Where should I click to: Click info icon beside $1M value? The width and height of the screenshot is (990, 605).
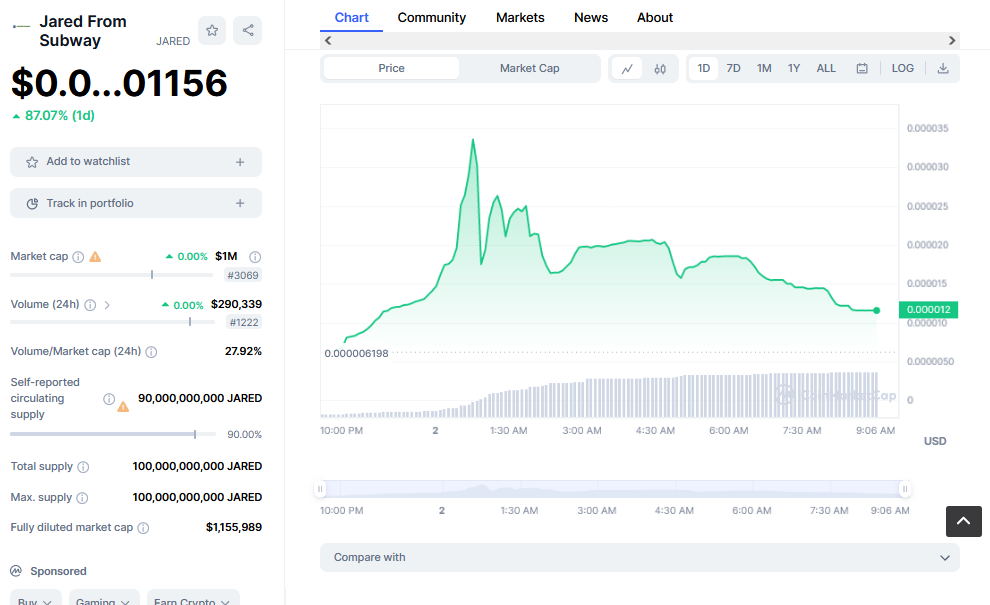255,257
